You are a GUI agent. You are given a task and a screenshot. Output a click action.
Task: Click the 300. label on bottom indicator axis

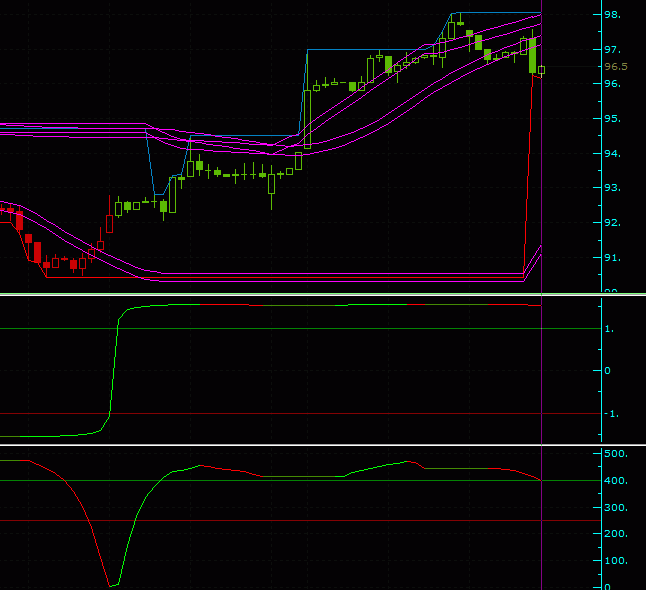click(616, 508)
